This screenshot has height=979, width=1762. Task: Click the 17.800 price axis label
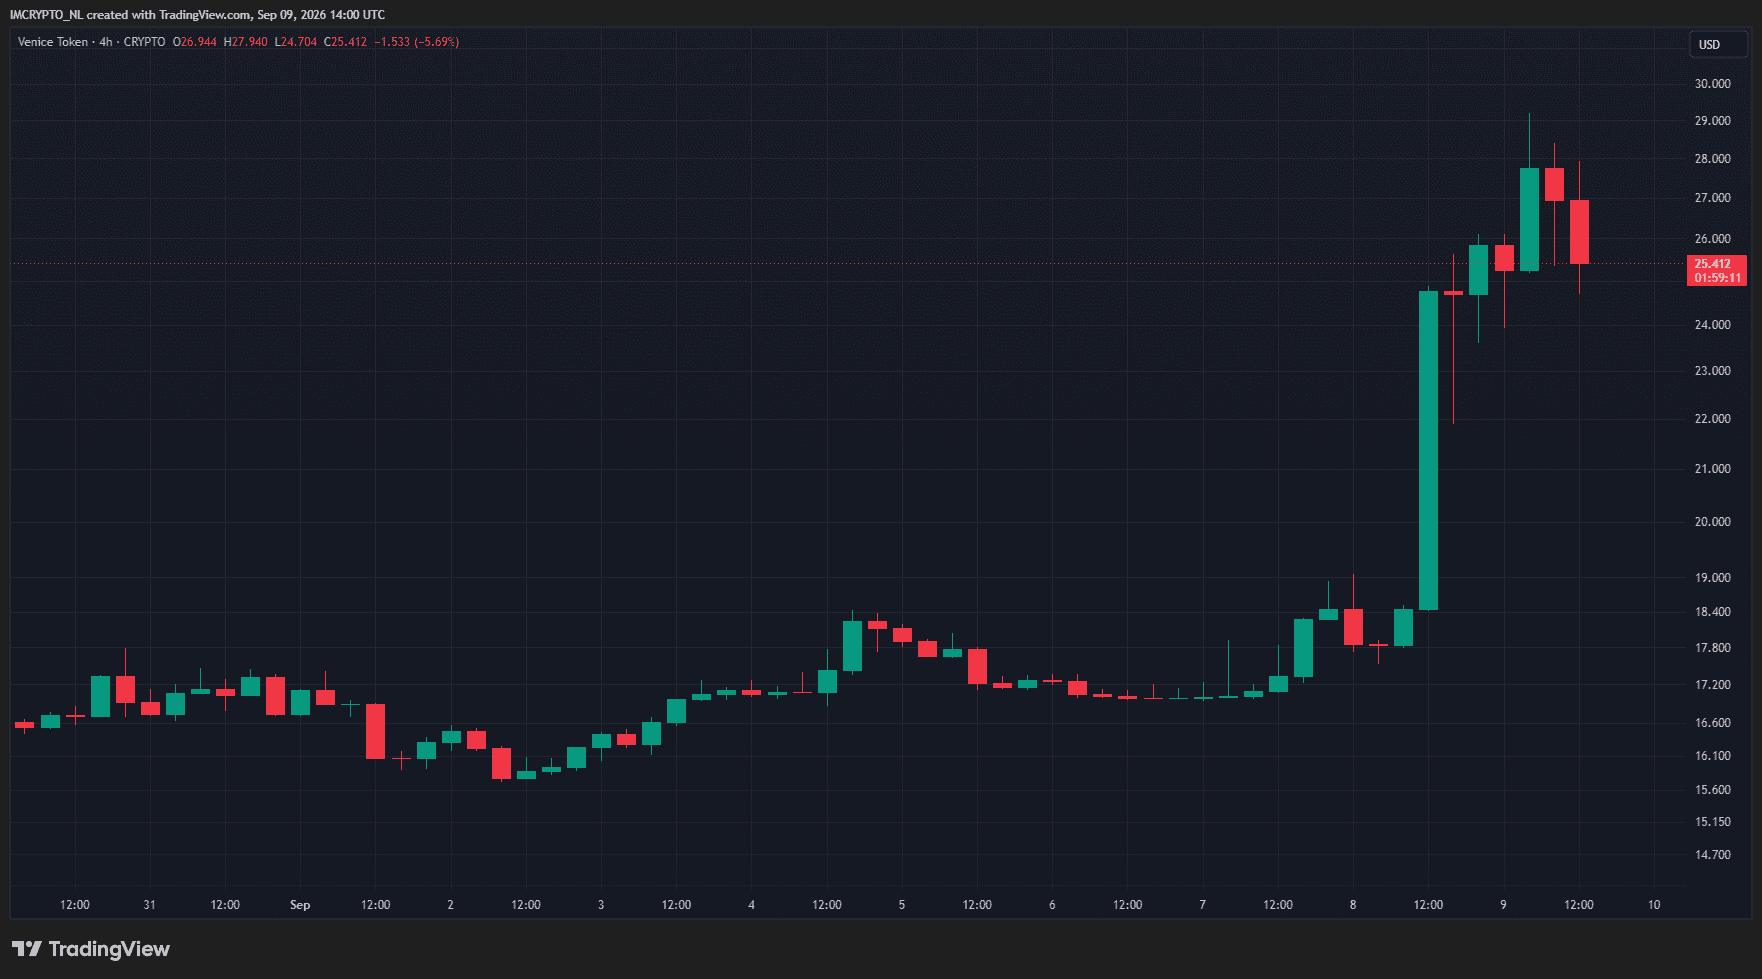[1713, 648]
